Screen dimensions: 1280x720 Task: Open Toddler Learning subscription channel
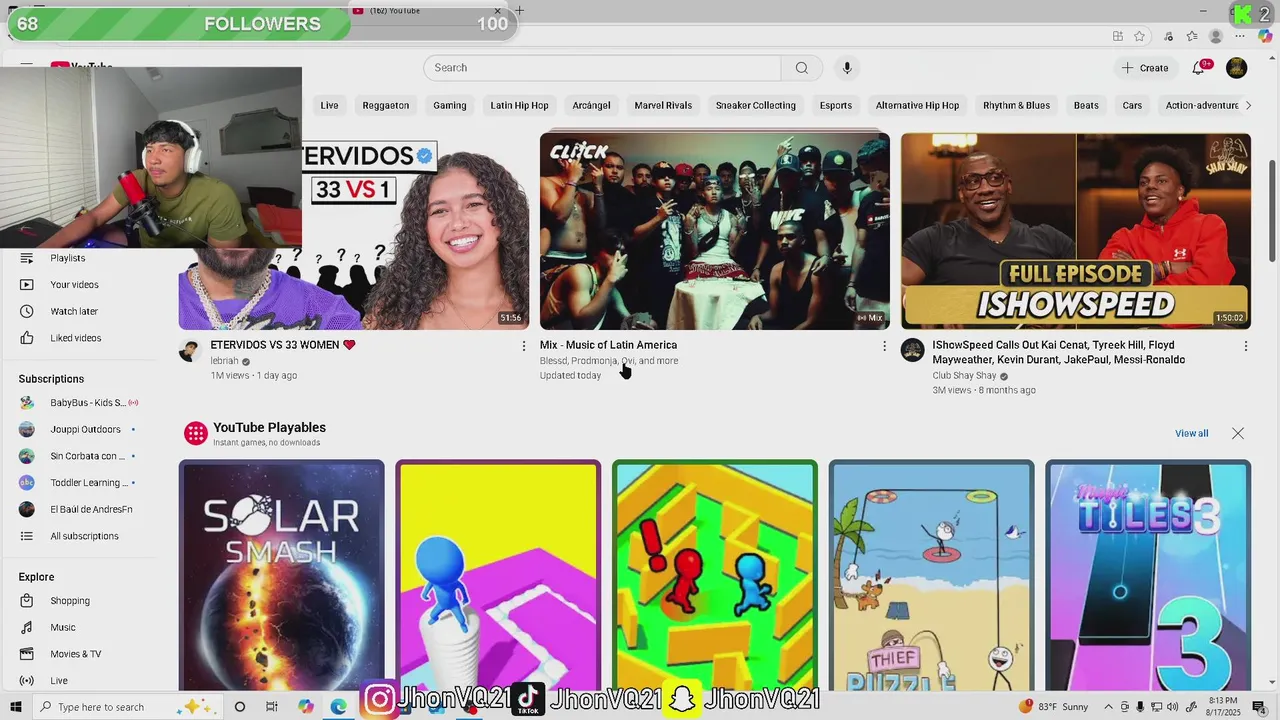point(88,483)
